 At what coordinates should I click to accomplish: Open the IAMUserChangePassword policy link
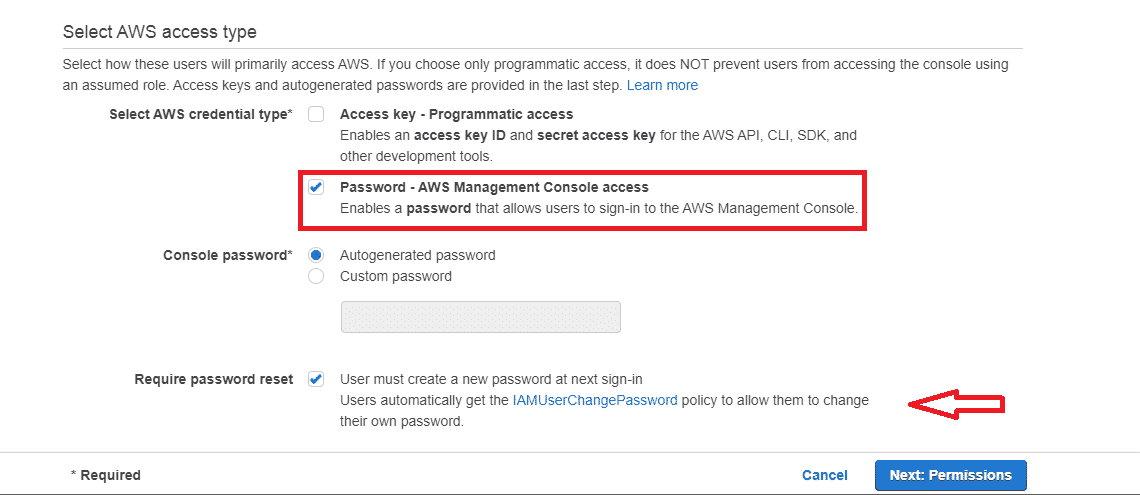[x=595, y=400]
